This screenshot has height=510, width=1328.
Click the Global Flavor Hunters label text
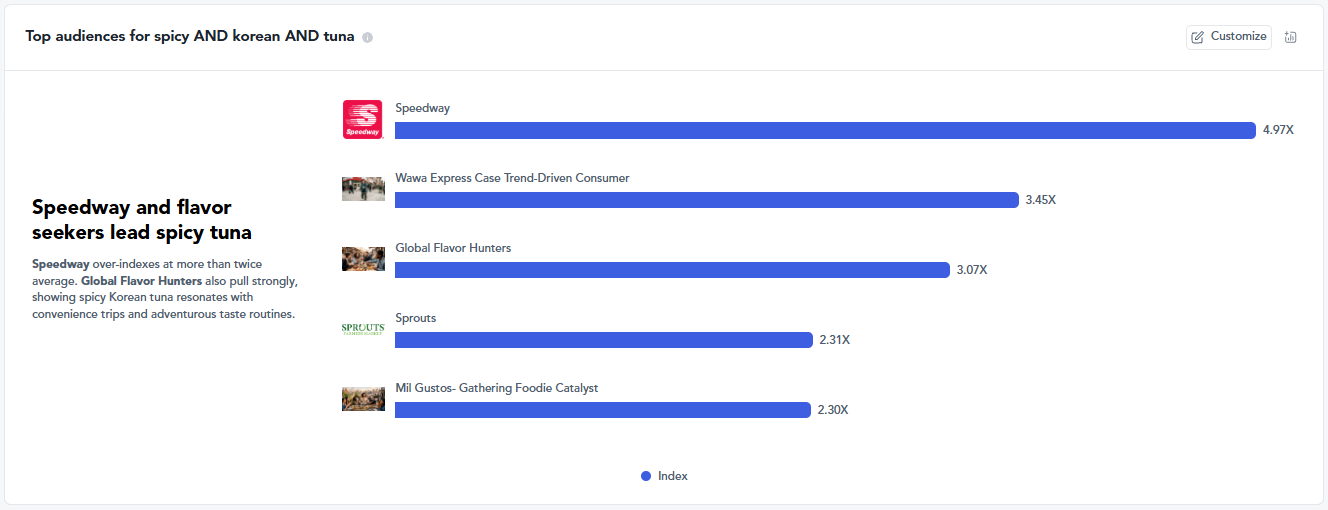[453, 248]
